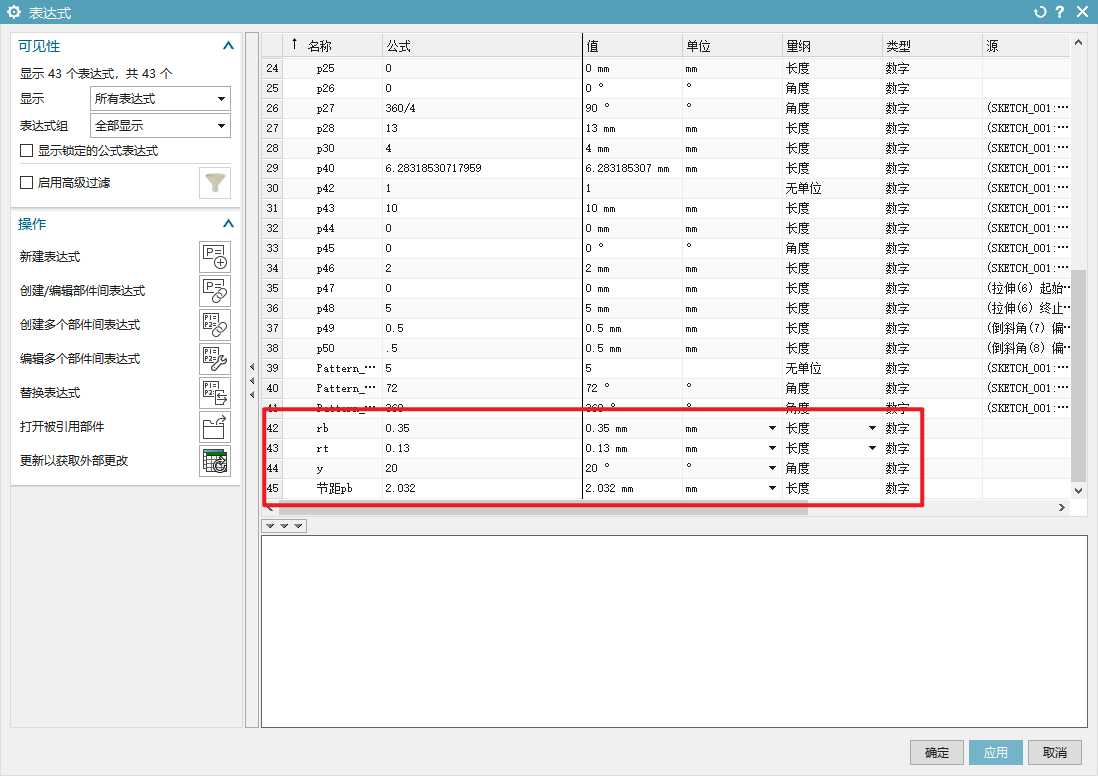Select name cell p43

coord(333,208)
